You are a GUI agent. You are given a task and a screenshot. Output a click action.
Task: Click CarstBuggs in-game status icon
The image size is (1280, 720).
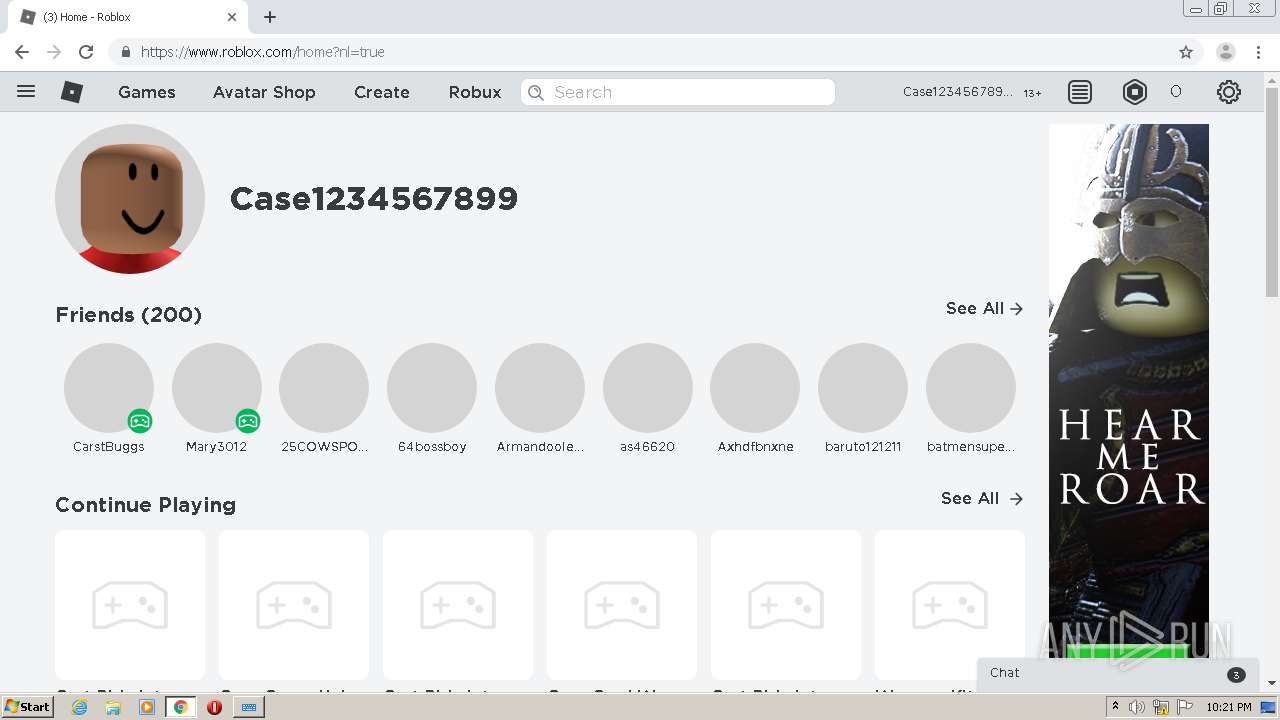click(x=140, y=421)
